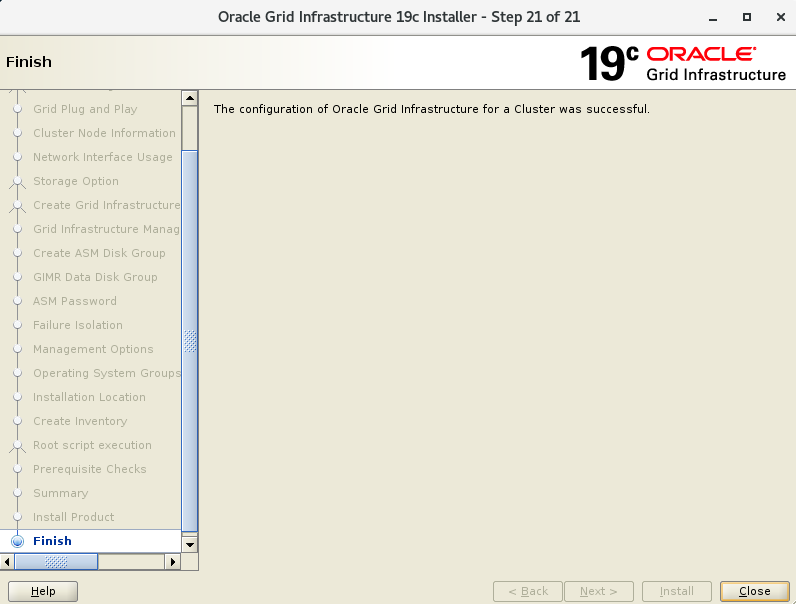
Task: Click the successful configuration message text
Action: 432,109
